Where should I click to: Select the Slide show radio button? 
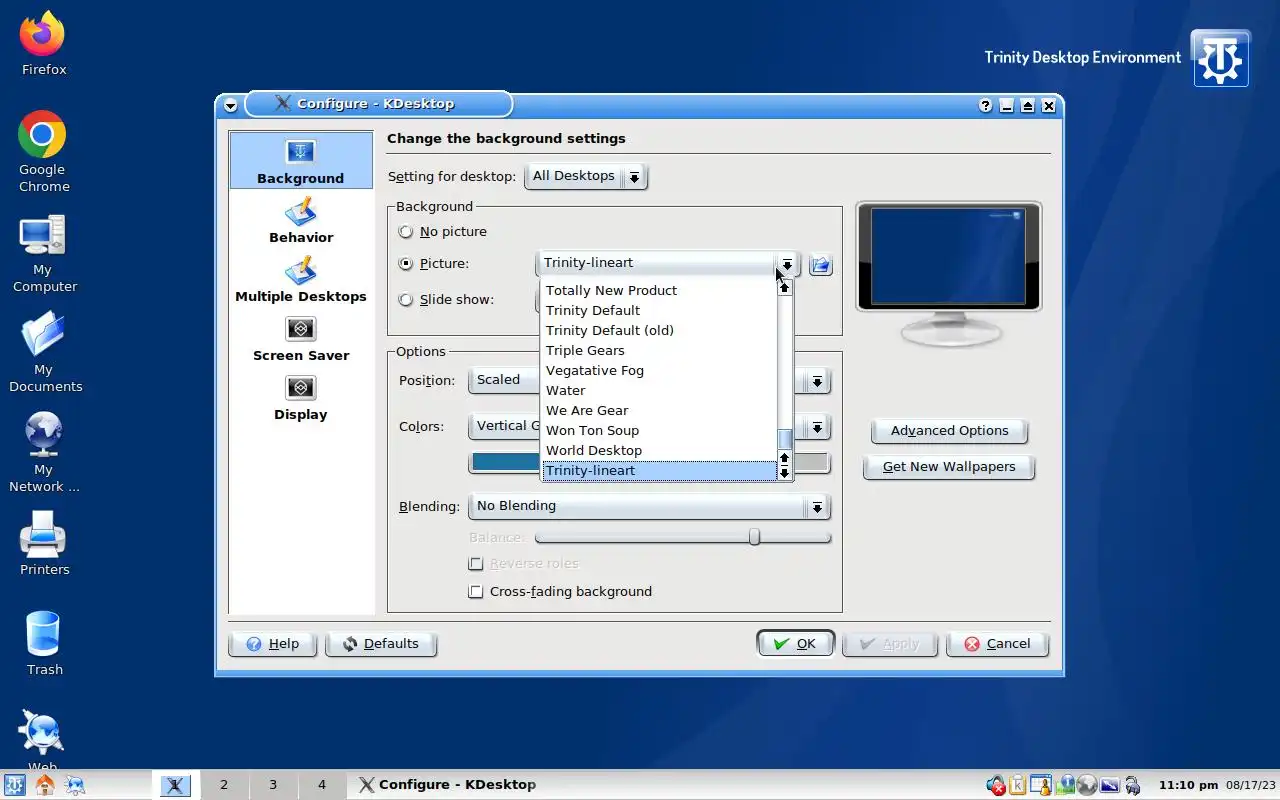pos(406,300)
